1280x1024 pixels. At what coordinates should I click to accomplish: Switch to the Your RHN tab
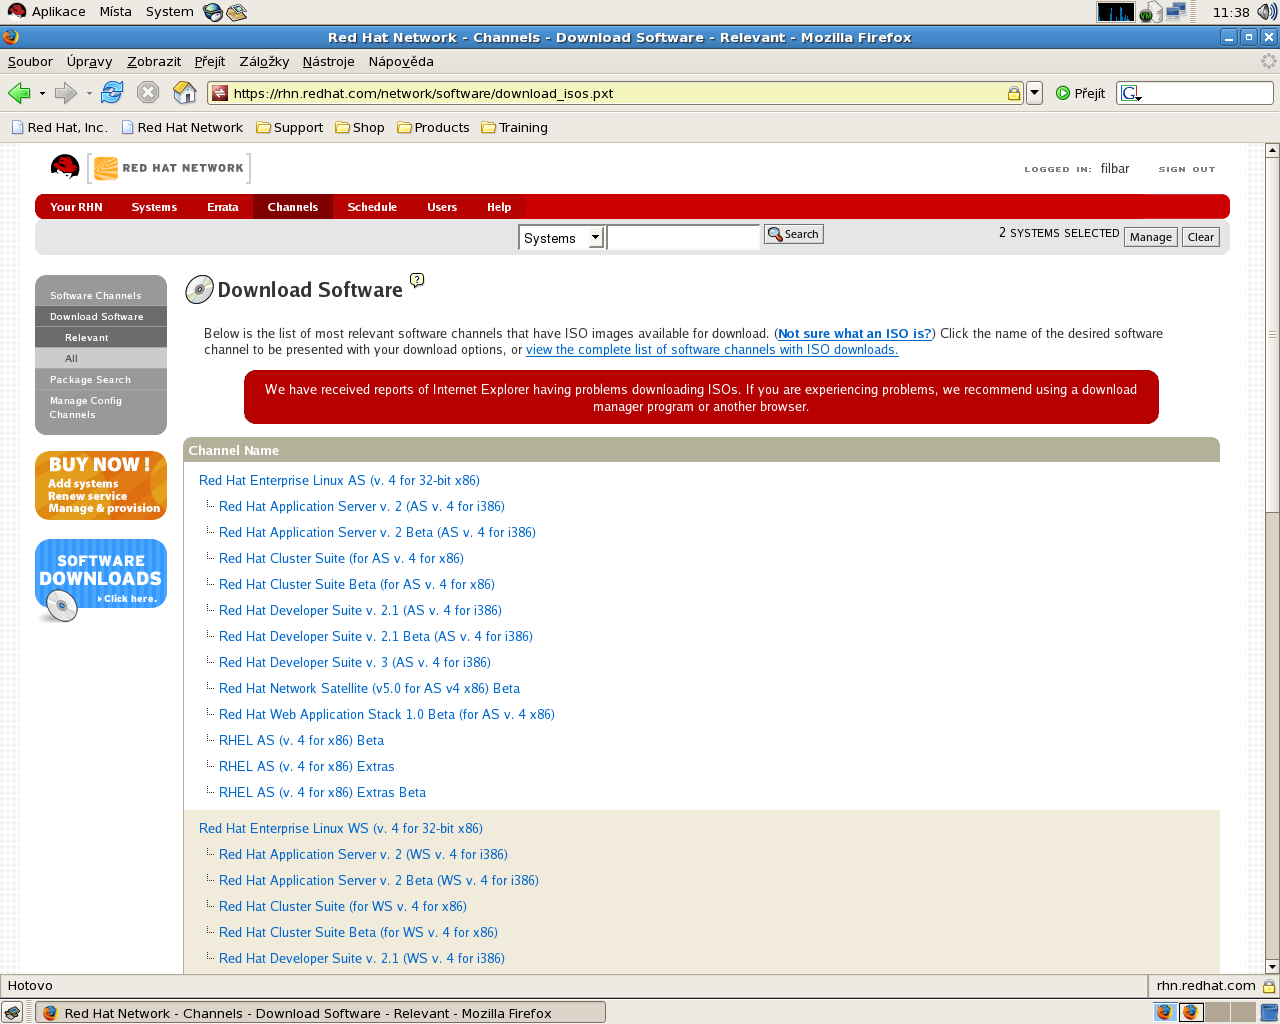tap(76, 207)
